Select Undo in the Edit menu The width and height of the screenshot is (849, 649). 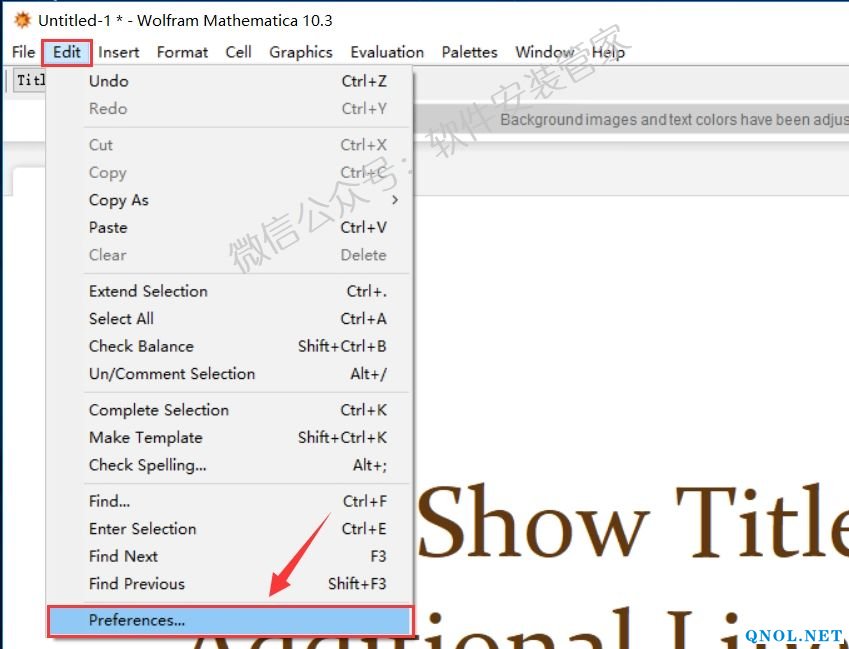click(x=109, y=81)
